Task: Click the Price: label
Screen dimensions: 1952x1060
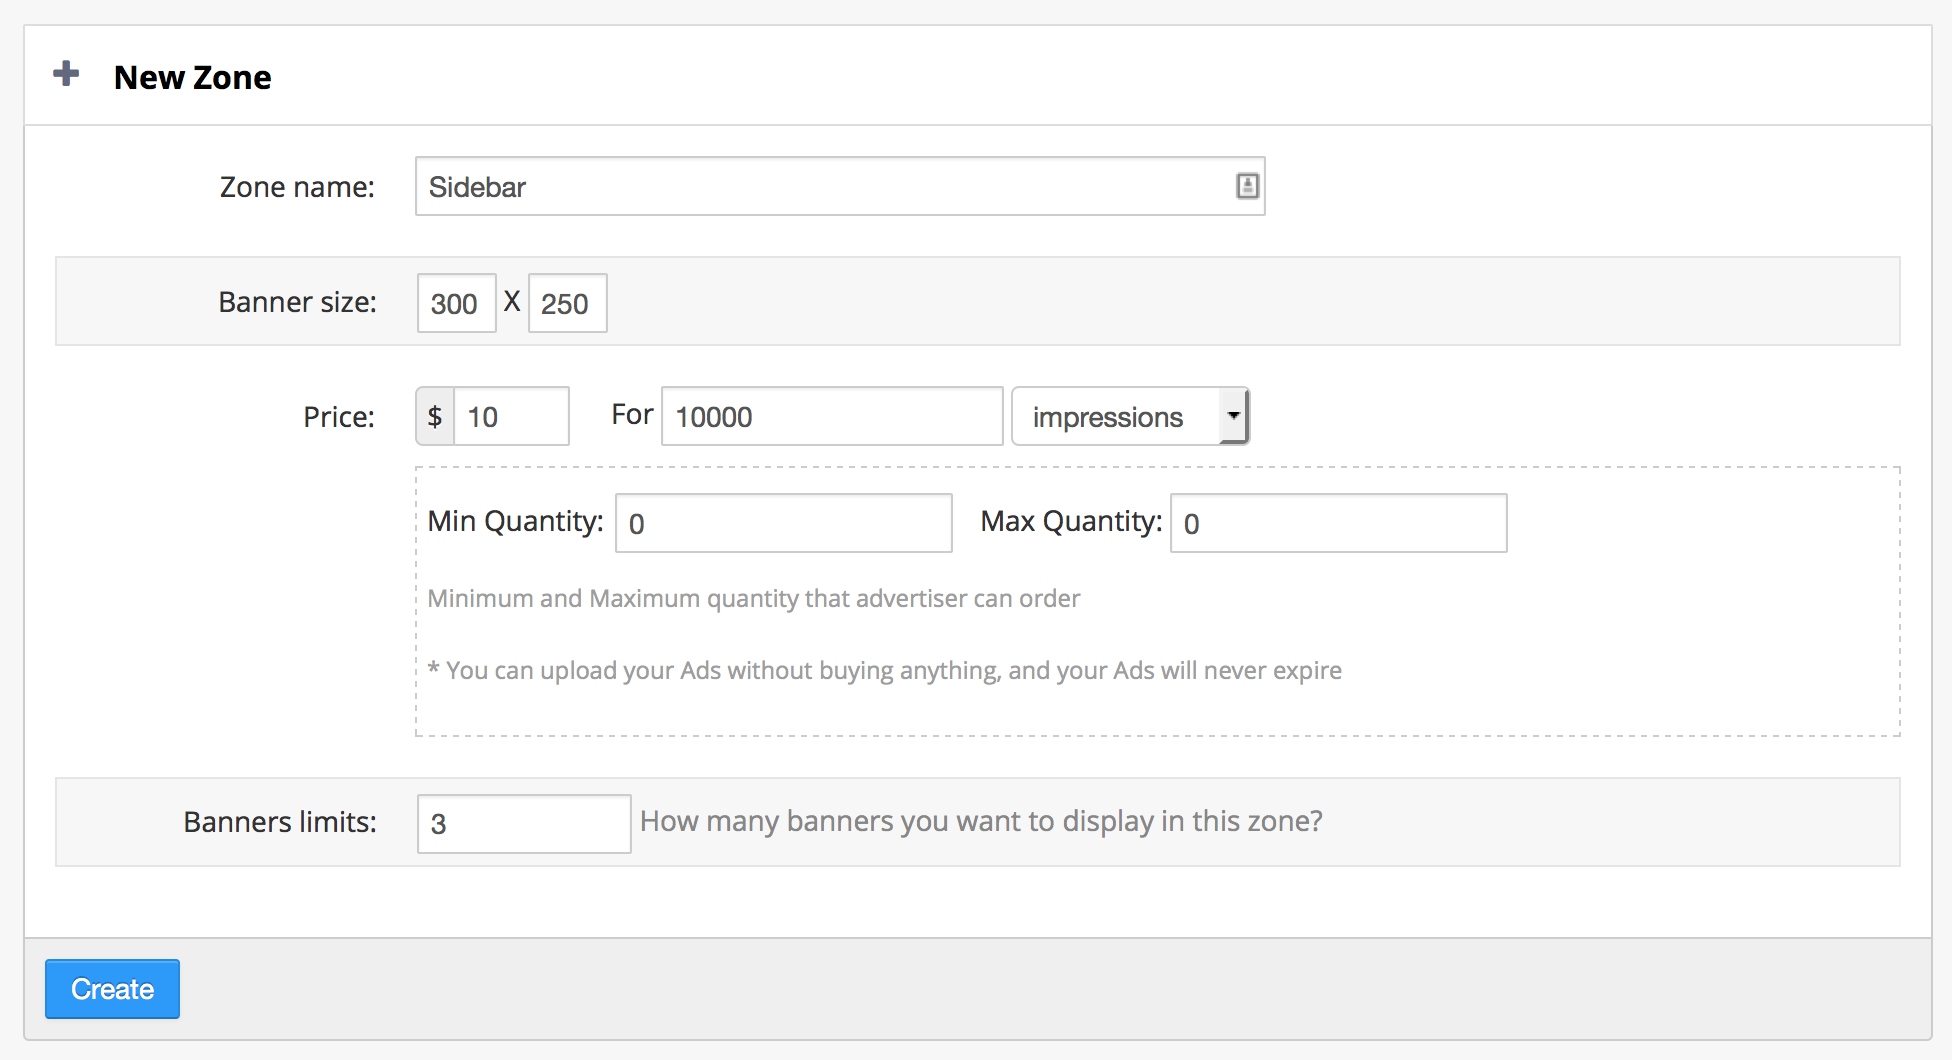Action: coord(339,417)
